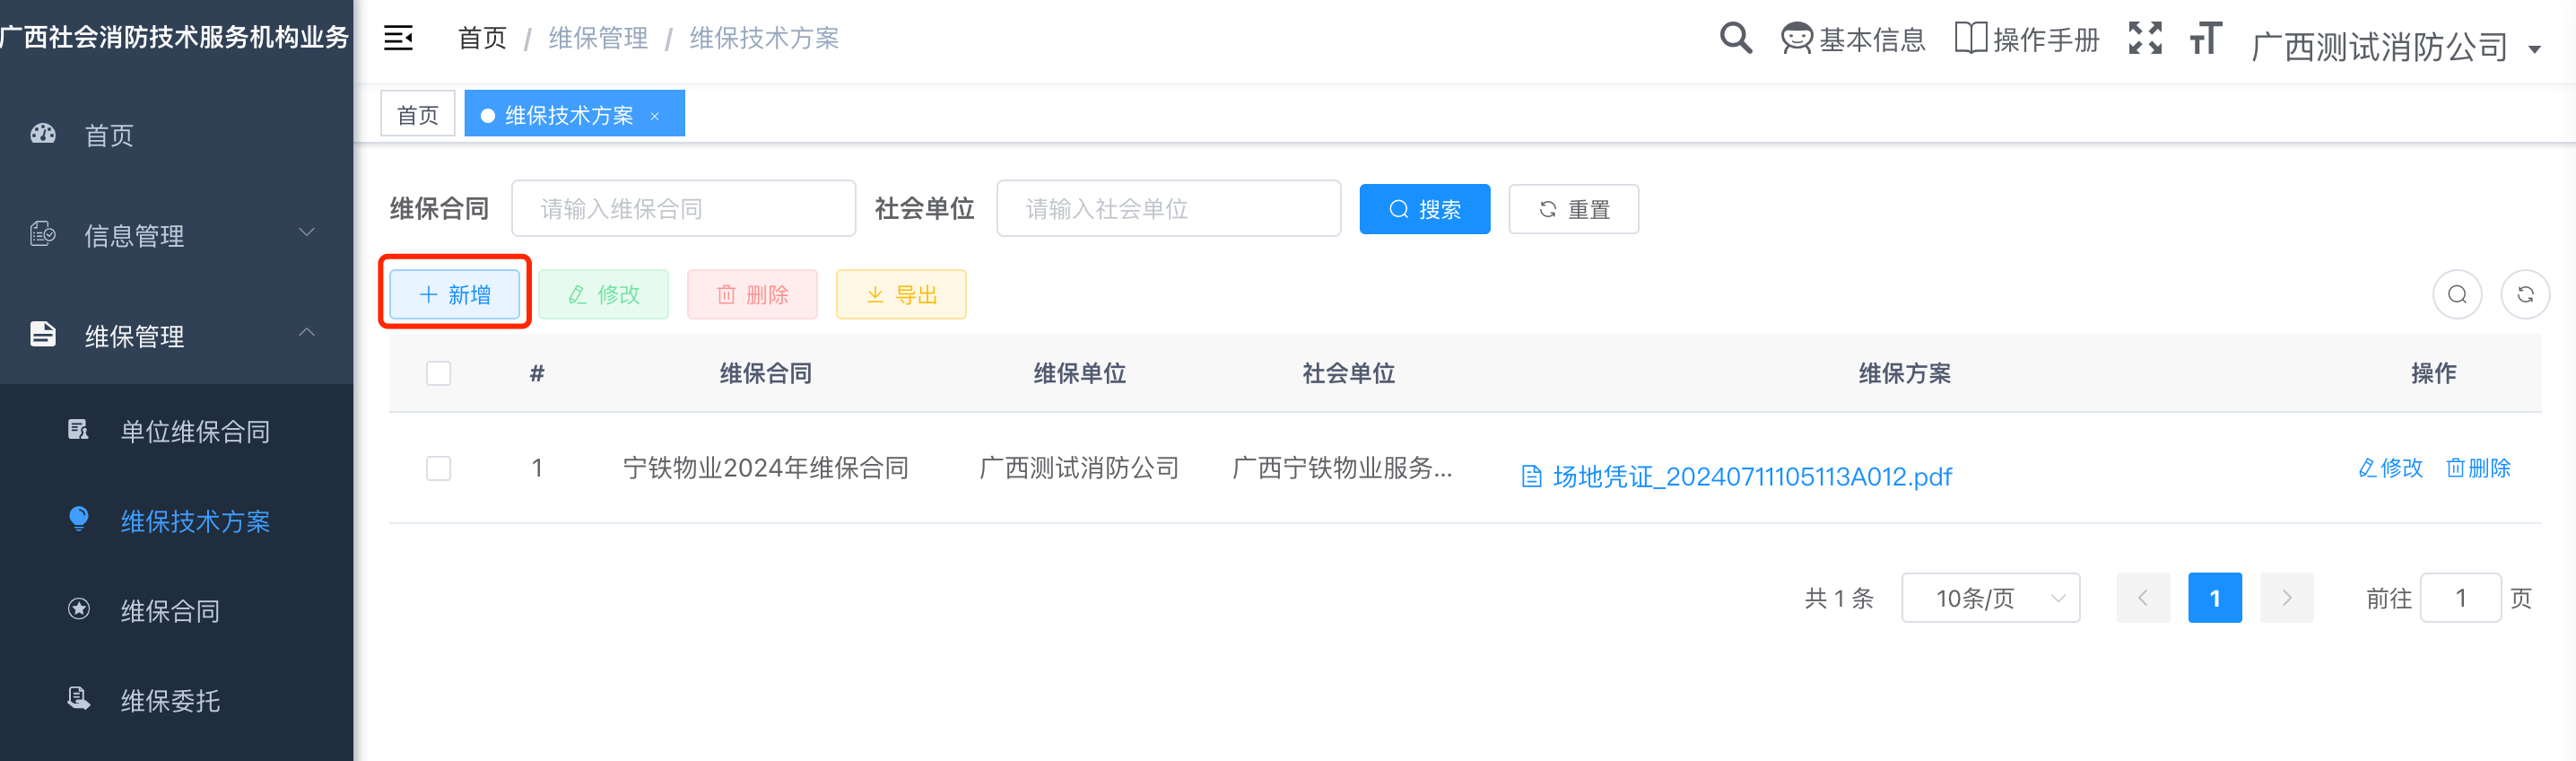Go to previous page arrow
The image size is (2576, 761).
tap(2143, 598)
